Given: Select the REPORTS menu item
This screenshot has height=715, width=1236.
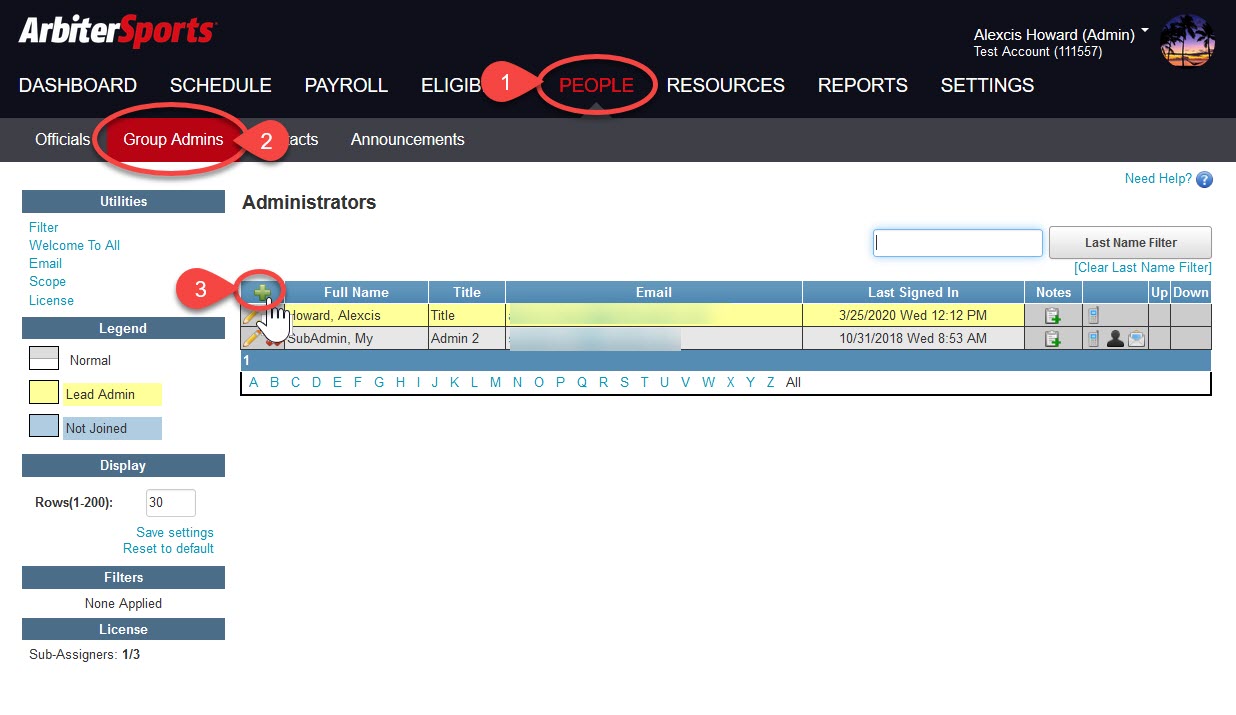Looking at the screenshot, I should pos(862,86).
